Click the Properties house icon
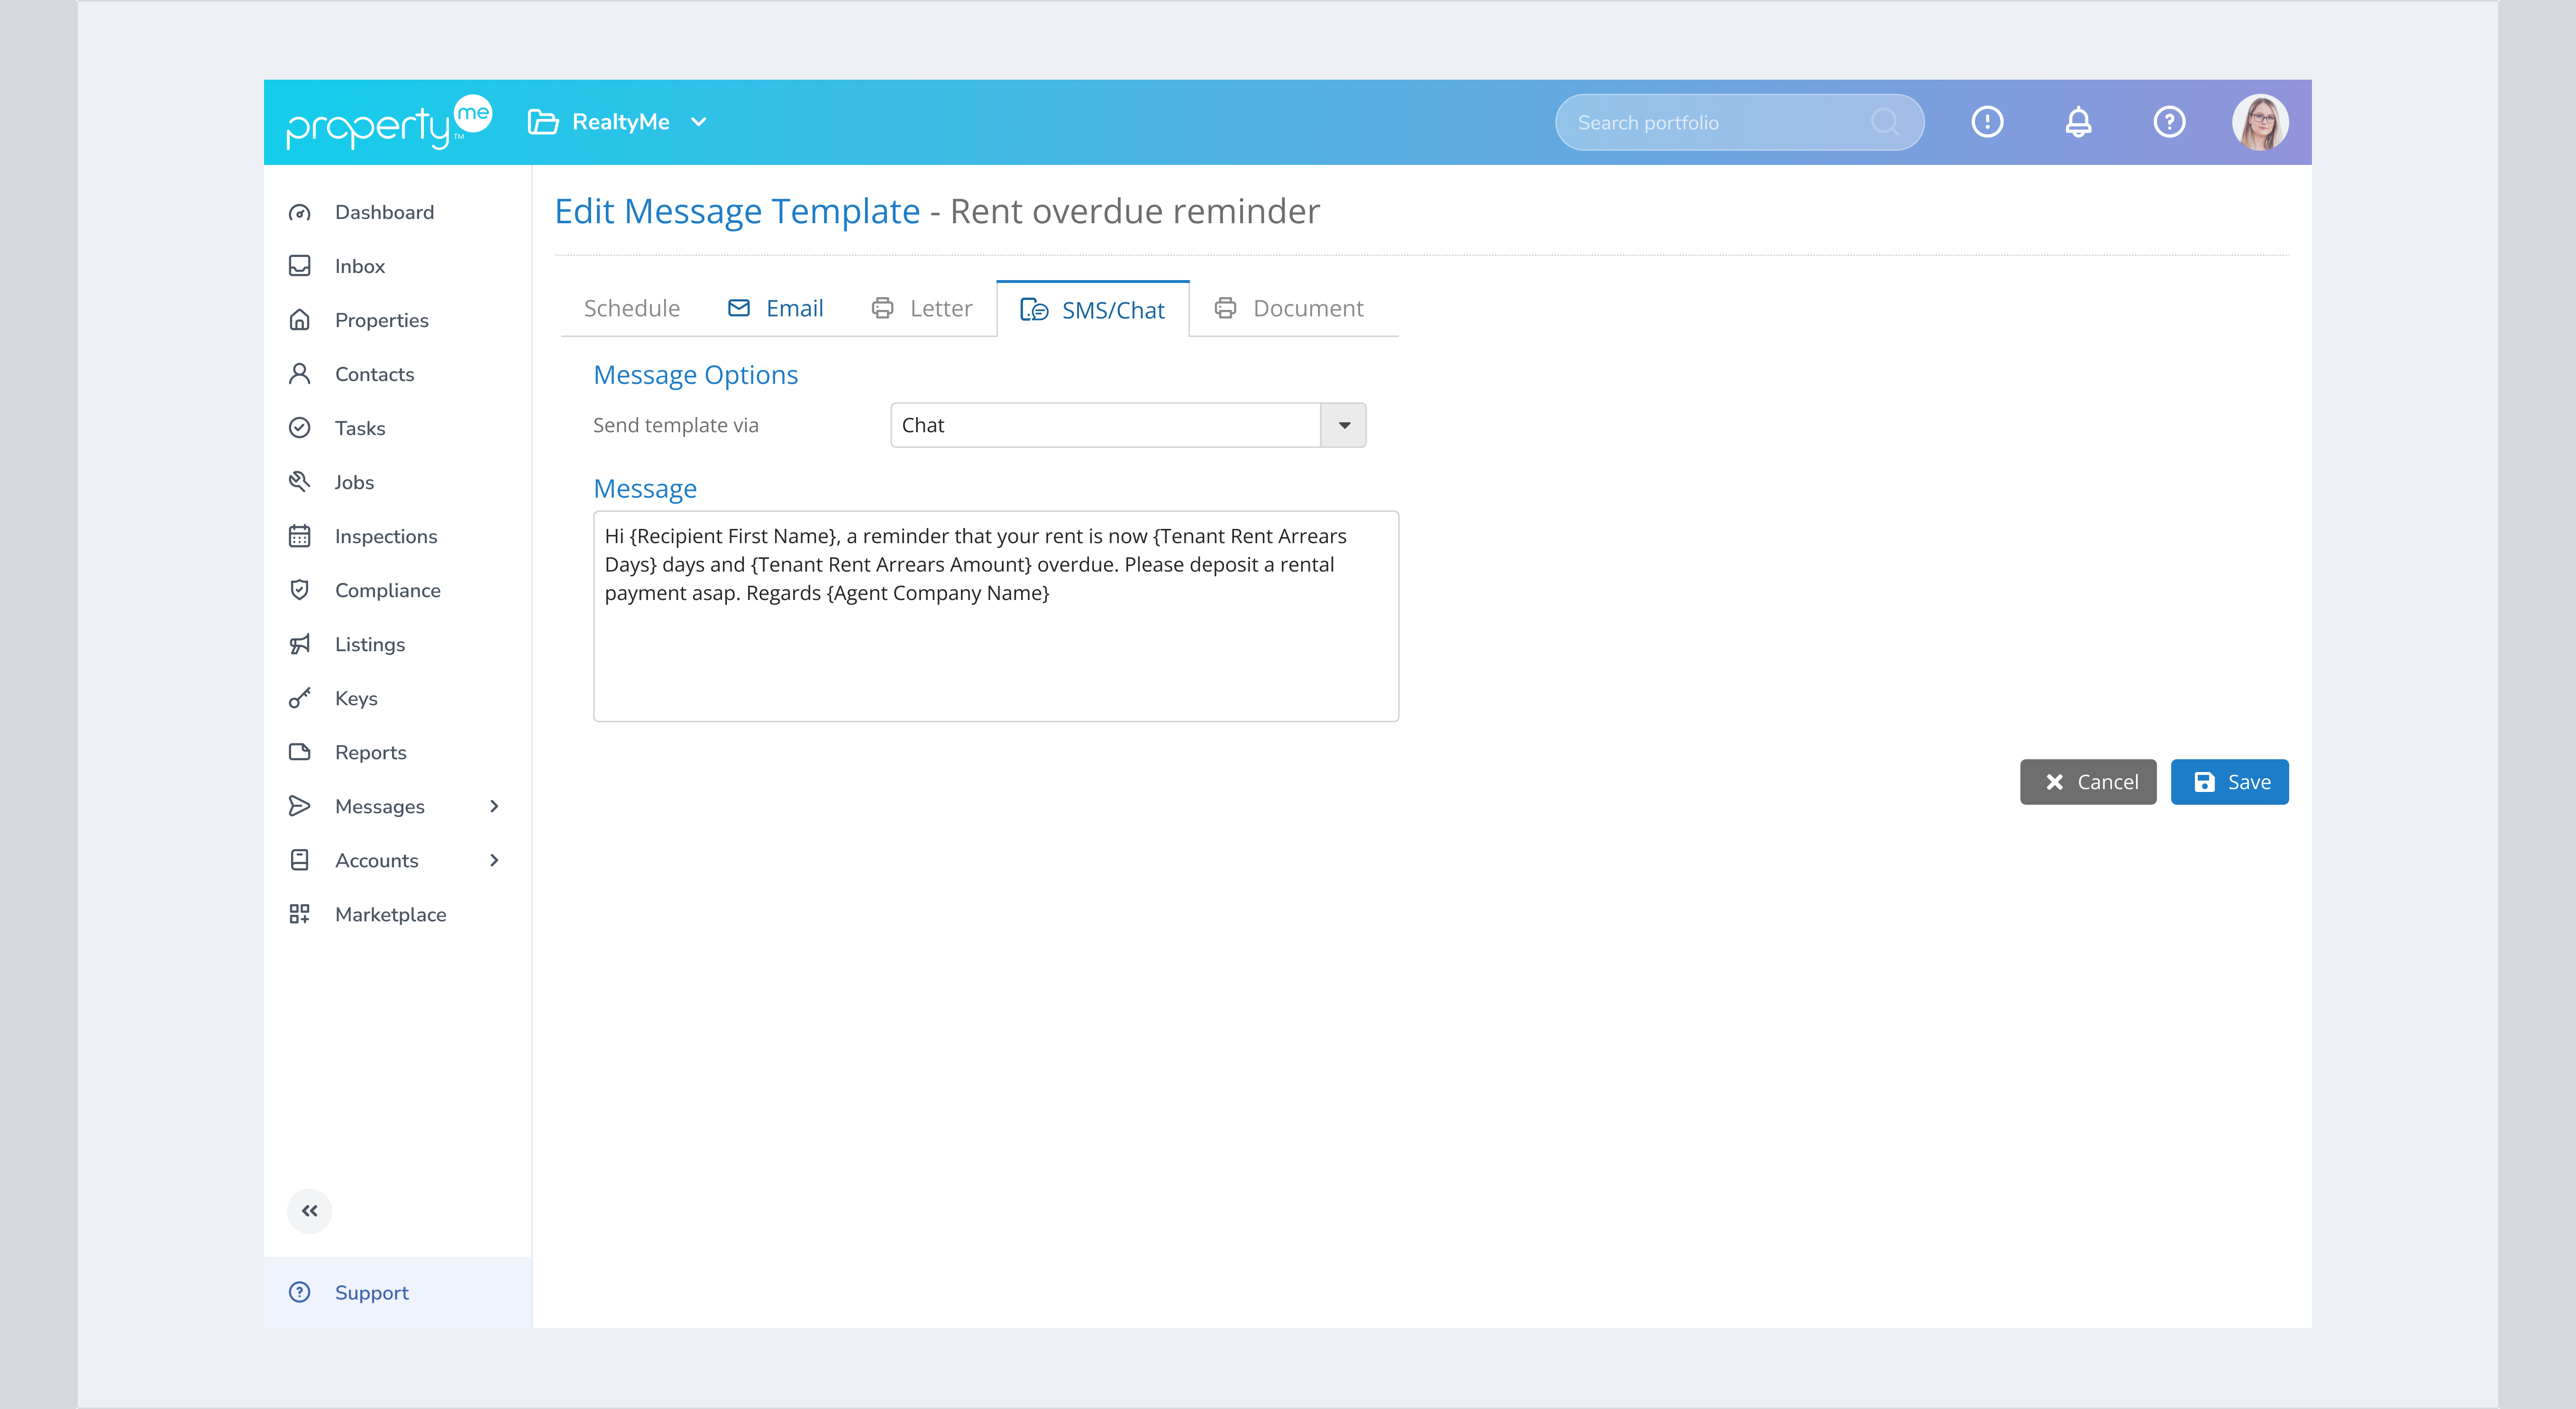The width and height of the screenshot is (2576, 1409). pos(299,320)
